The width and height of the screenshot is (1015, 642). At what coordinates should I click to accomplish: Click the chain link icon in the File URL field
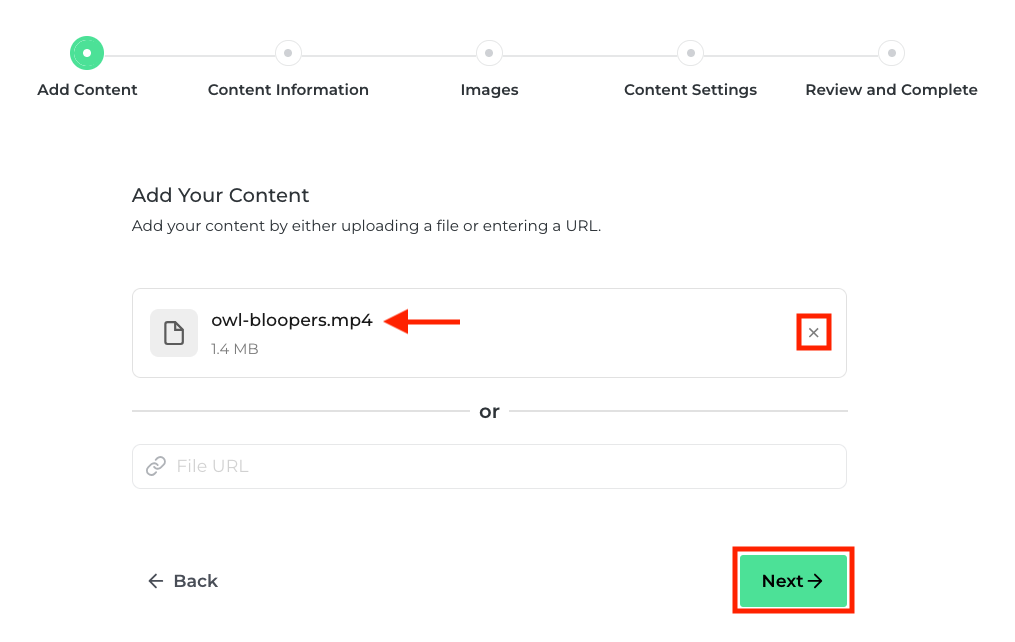click(x=155, y=466)
